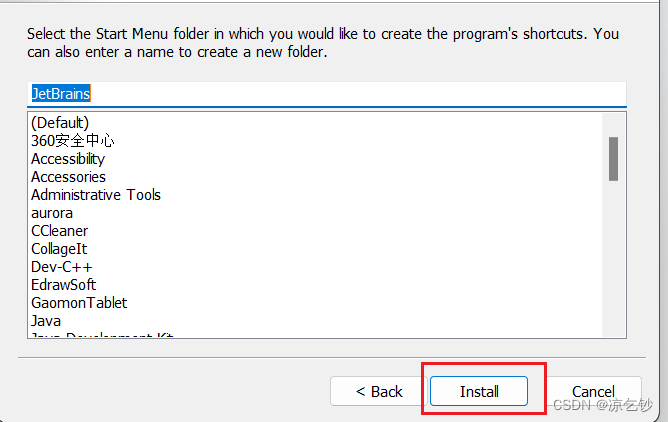Select the Java folder
This screenshot has height=422, width=668.
[46, 321]
